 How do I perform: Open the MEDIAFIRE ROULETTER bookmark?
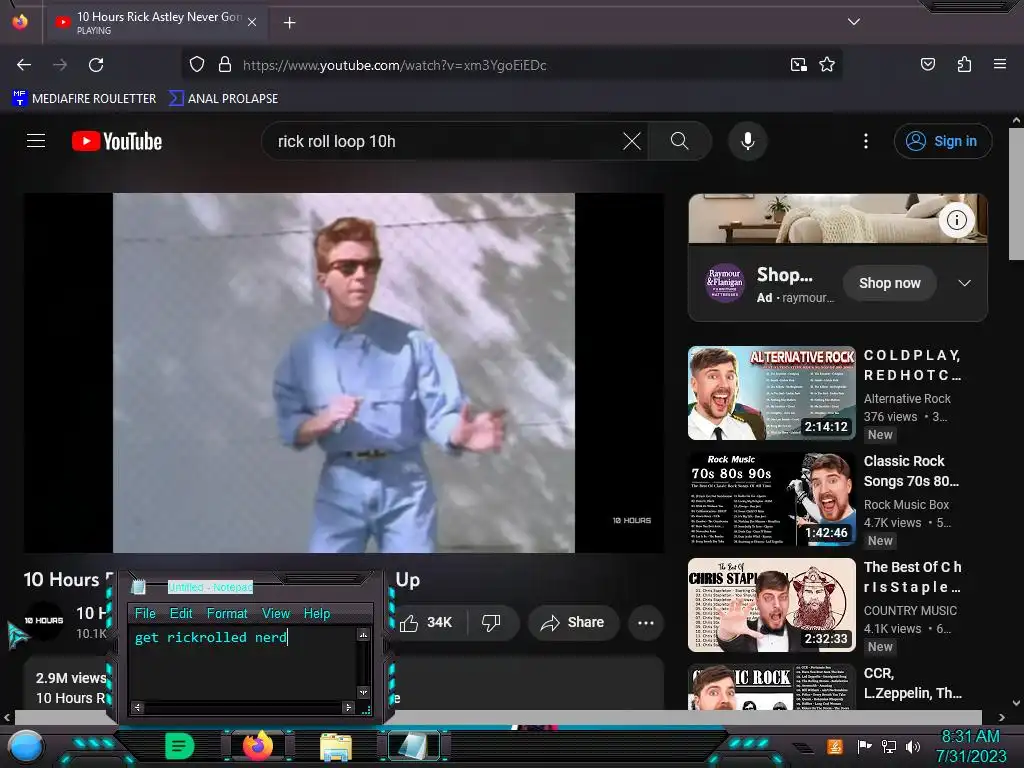(x=84, y=99)
